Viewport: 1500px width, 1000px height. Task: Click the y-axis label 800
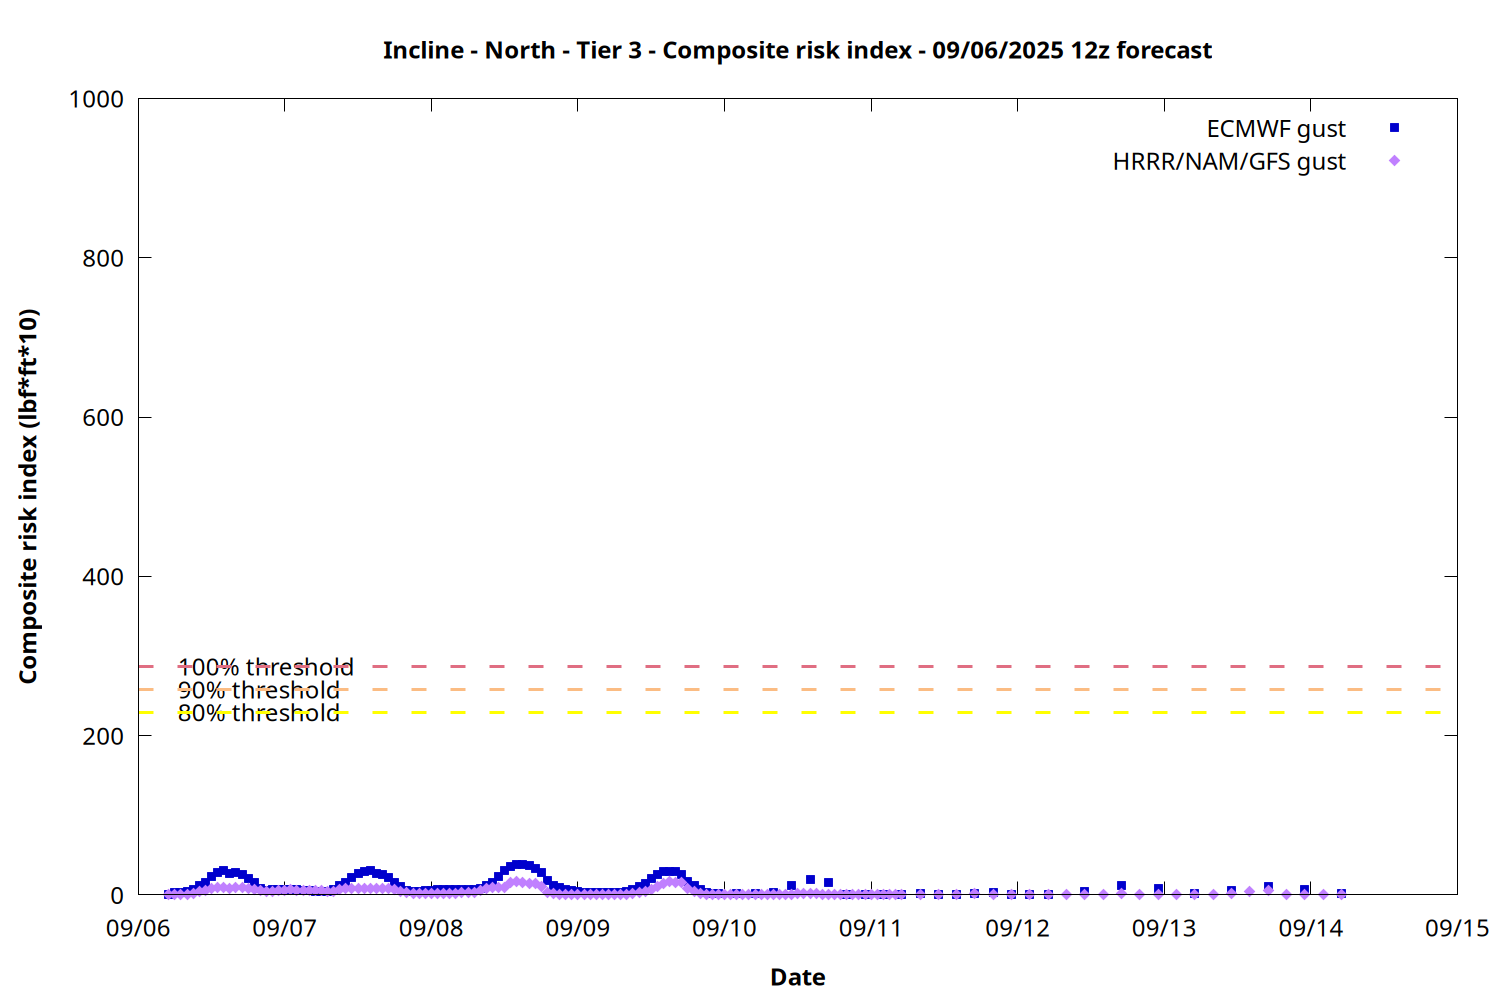(103, 258)
